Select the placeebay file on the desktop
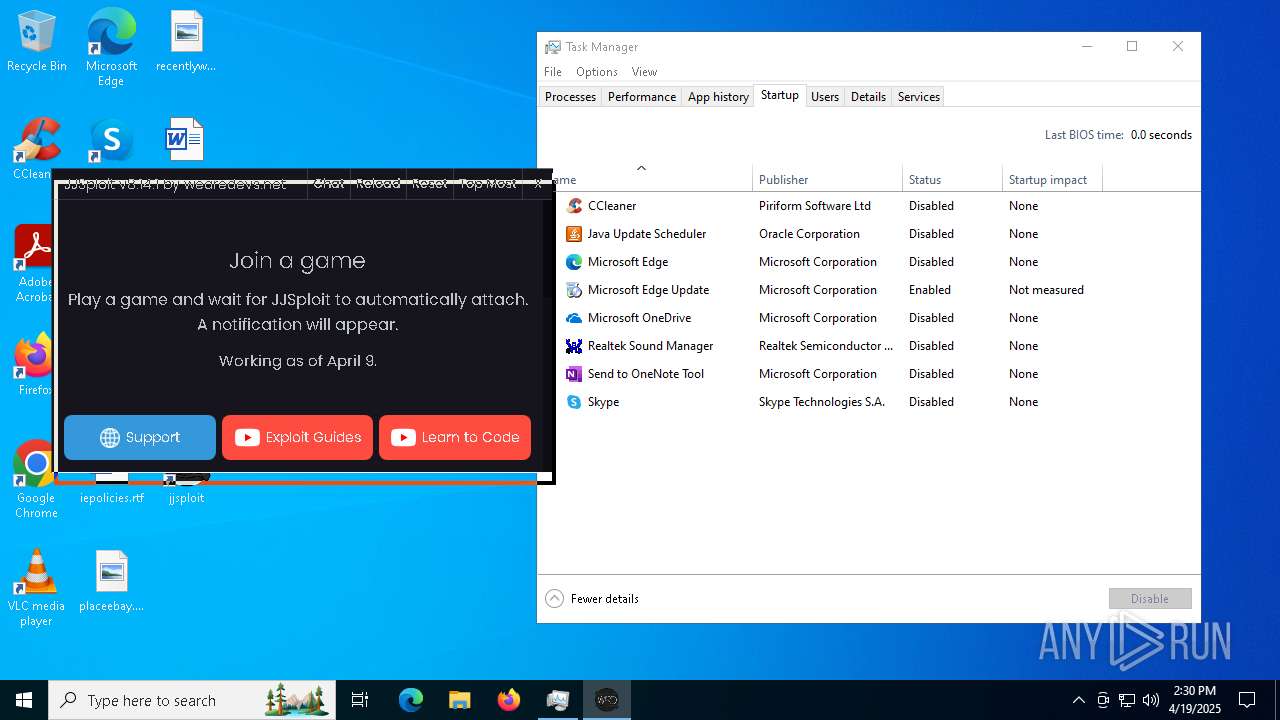The height and width of the screenshot is (720, 1280). click(112, 581)
